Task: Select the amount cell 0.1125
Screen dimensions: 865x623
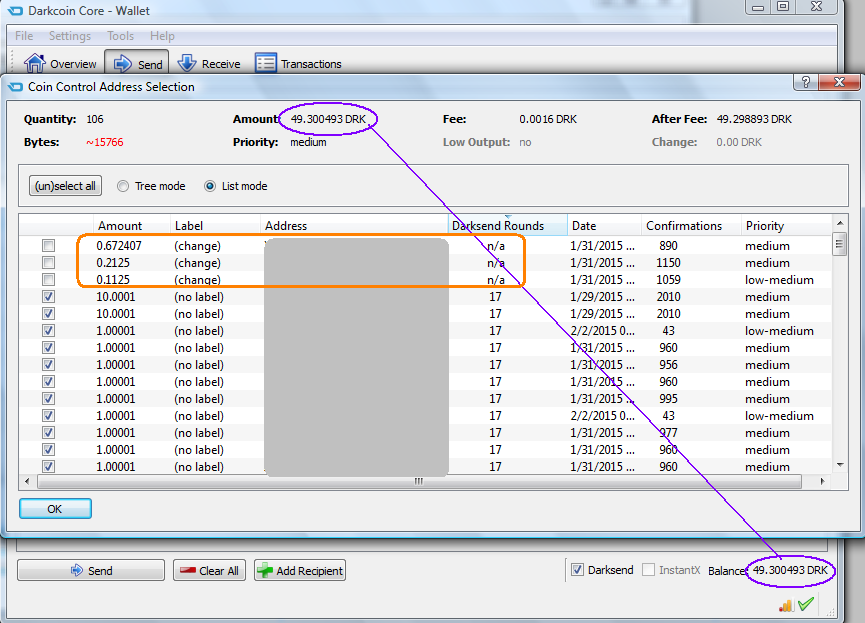Action: [x=113, y=280]
